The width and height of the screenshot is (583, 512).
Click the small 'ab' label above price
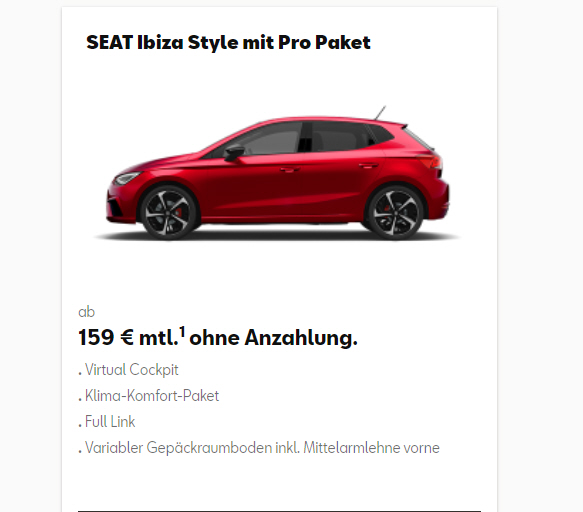pyautogui.click(x=87, y=312)
